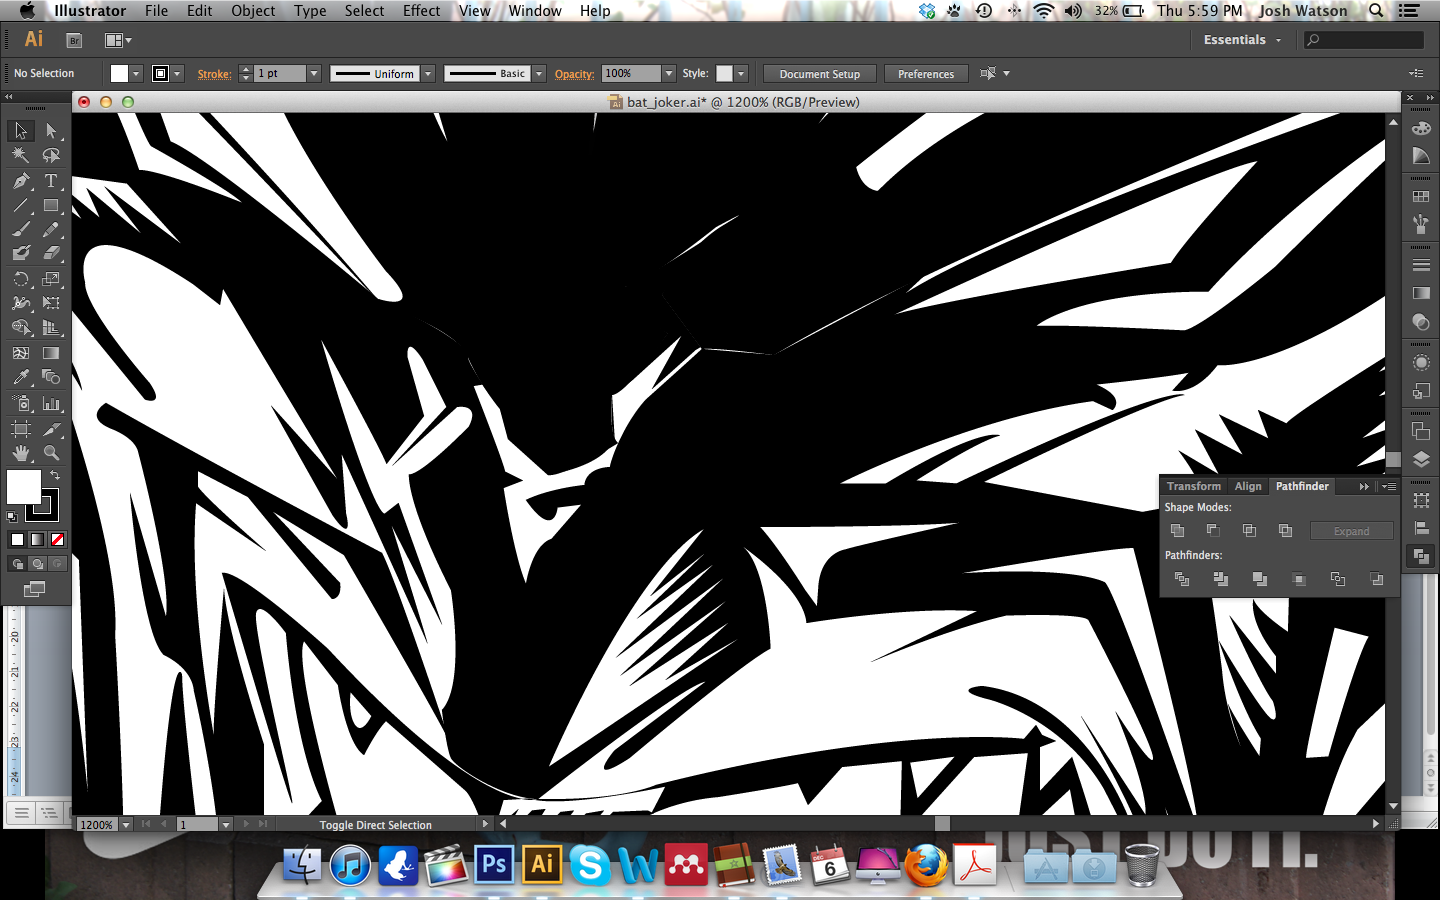Screen dimensions: 1440x900
Task: Enable Draw Behind drawing mode
Action: coord(38,564)
